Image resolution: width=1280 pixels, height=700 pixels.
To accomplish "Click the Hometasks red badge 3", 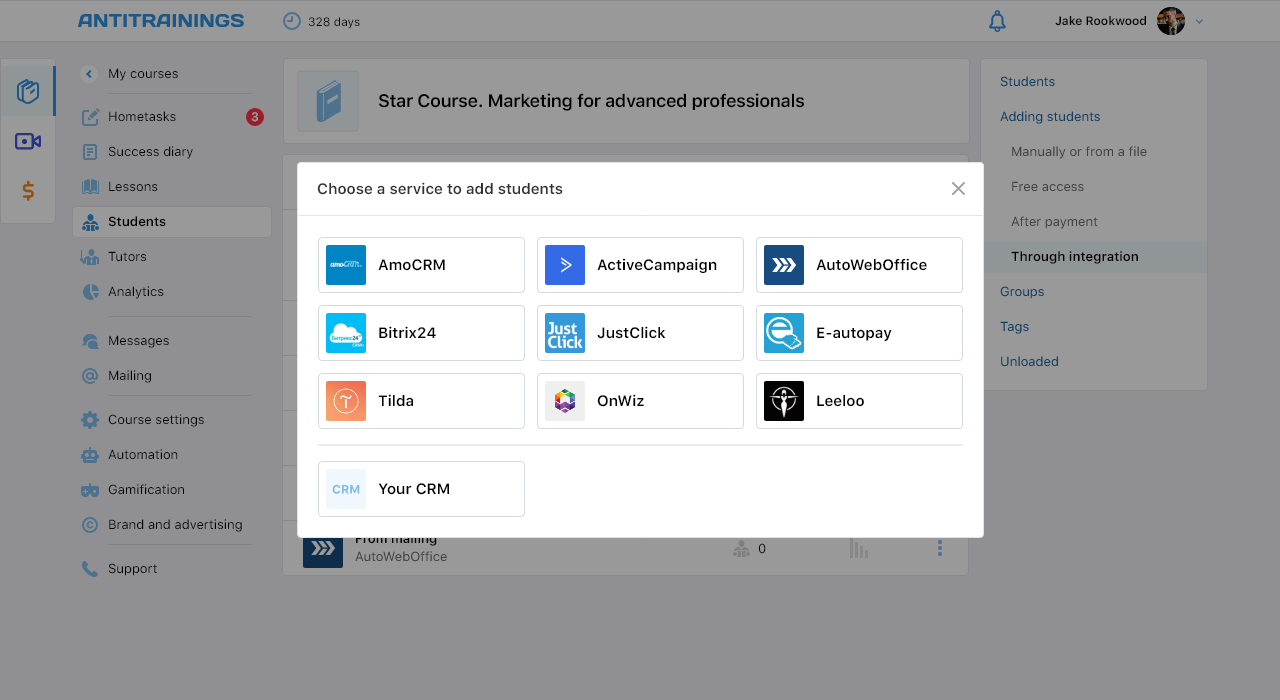I will 255,117.
